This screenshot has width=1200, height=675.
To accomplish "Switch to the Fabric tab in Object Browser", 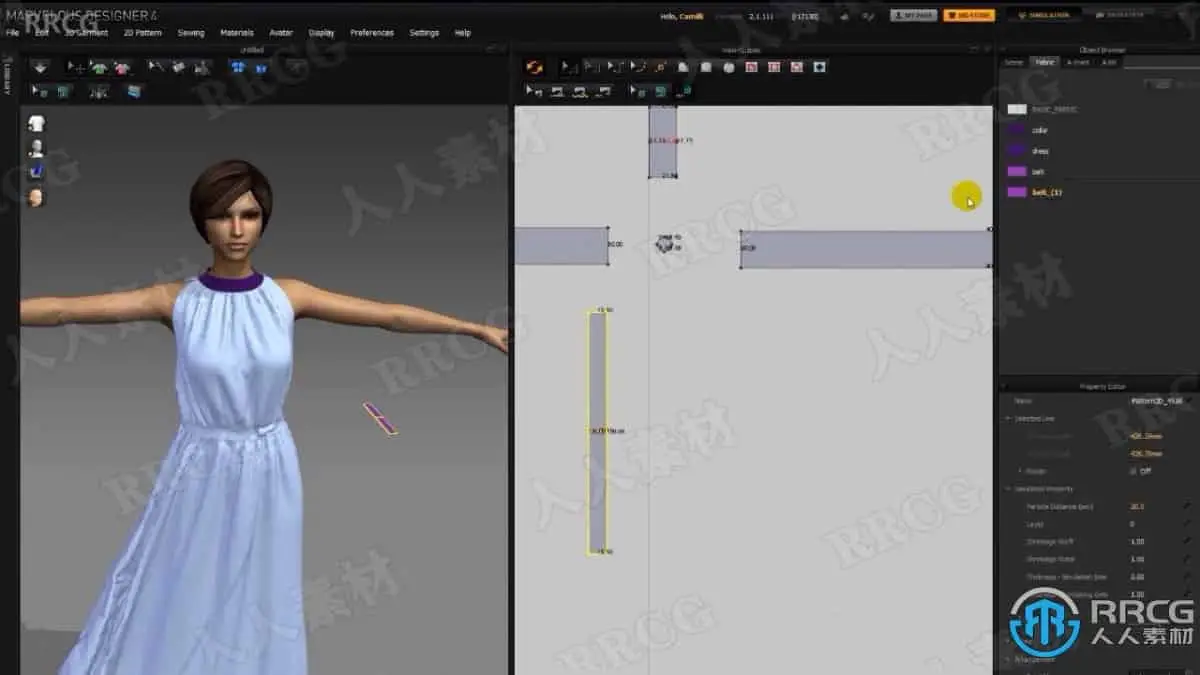I will coord(1044,62).
